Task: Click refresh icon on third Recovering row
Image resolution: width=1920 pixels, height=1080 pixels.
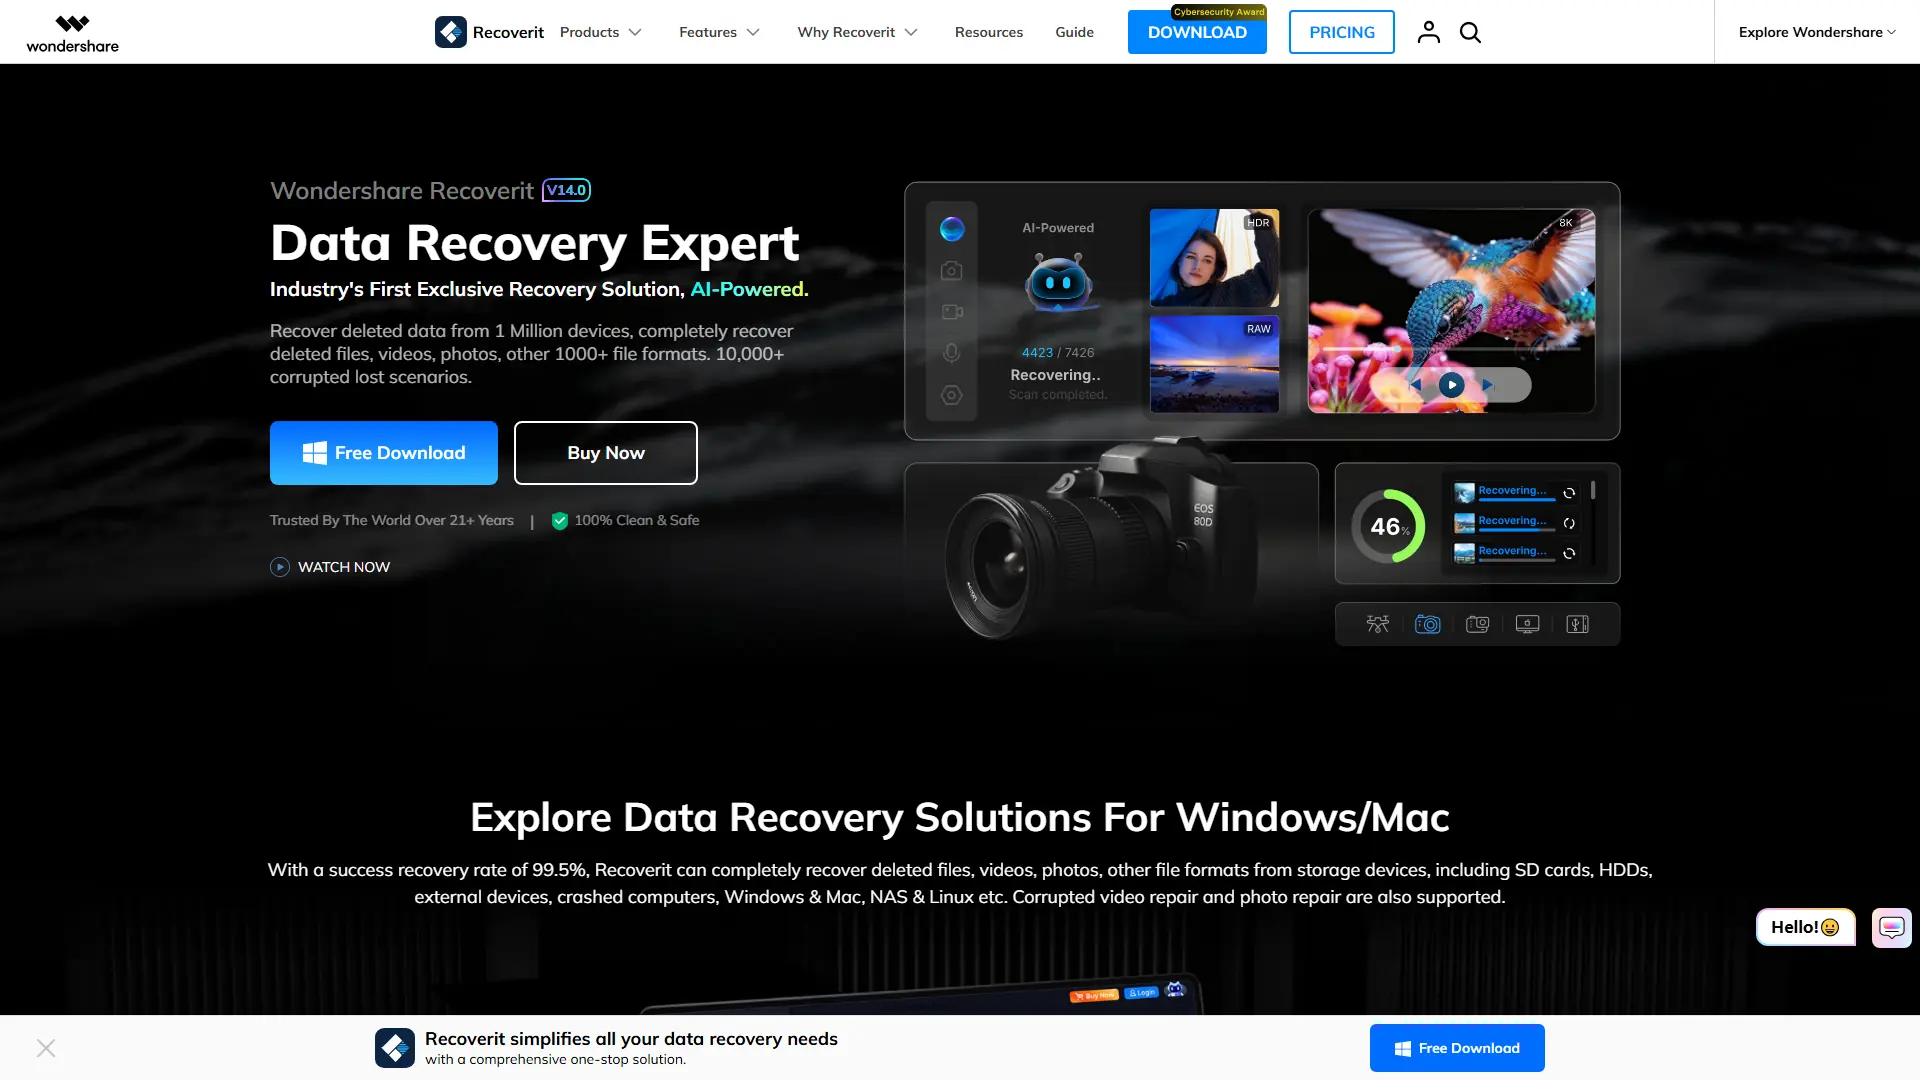Action: [x=1569, y=553]
